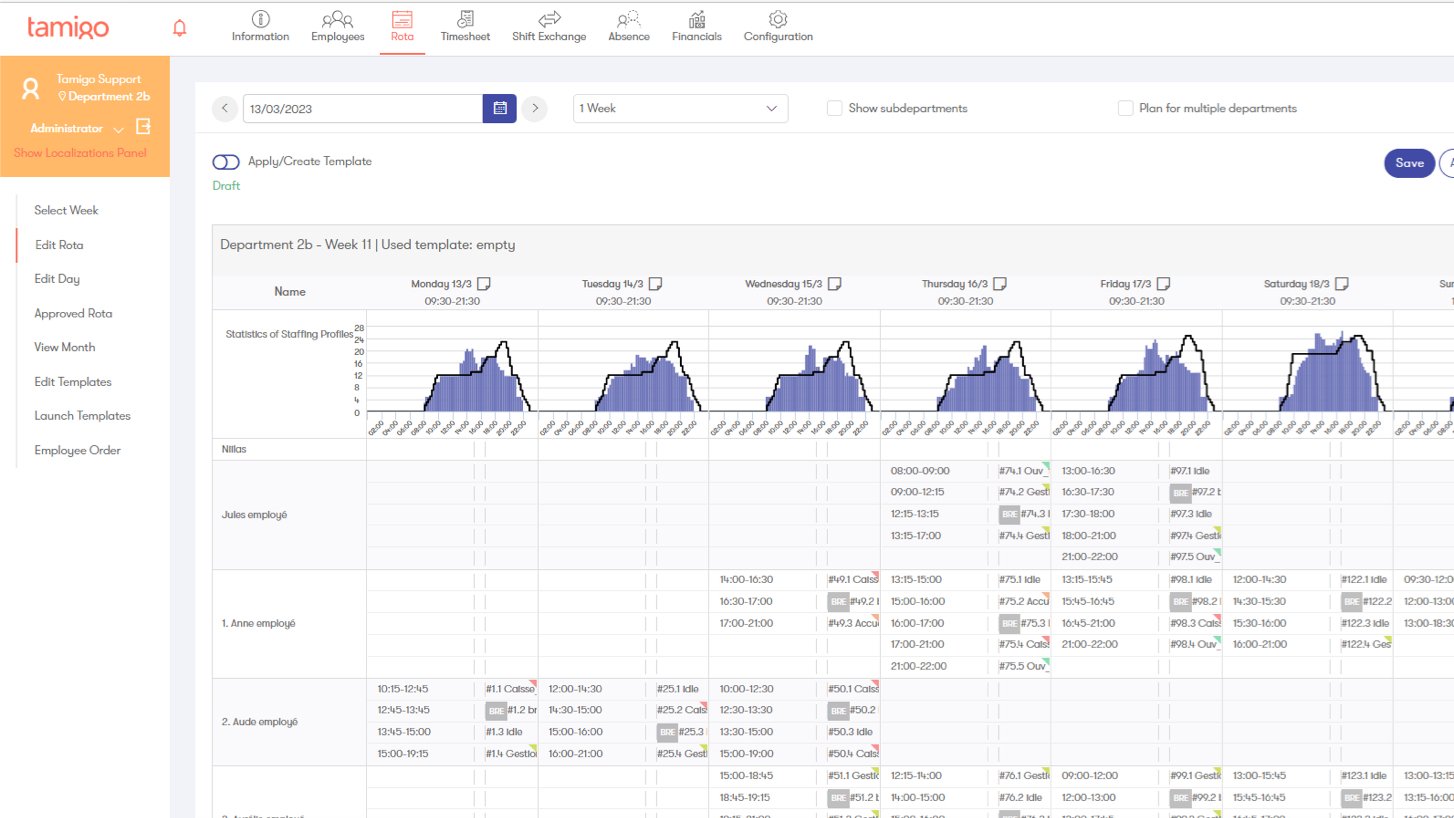
Task: Click the notification bell icon
Action: coord(180,28)
